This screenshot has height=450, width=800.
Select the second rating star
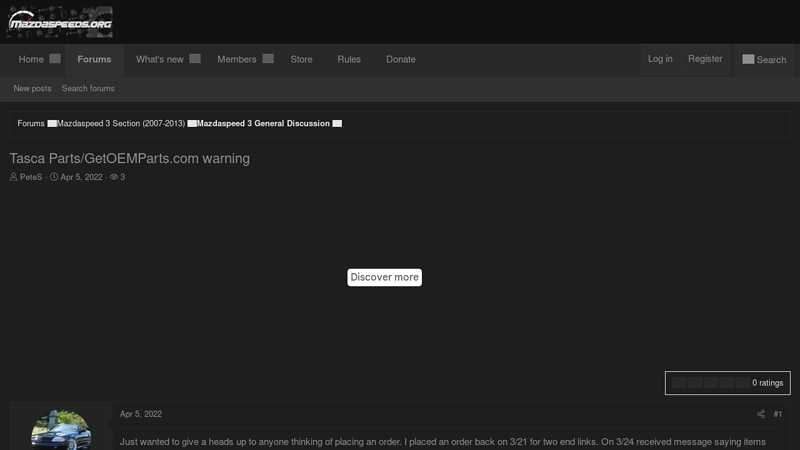695,383
